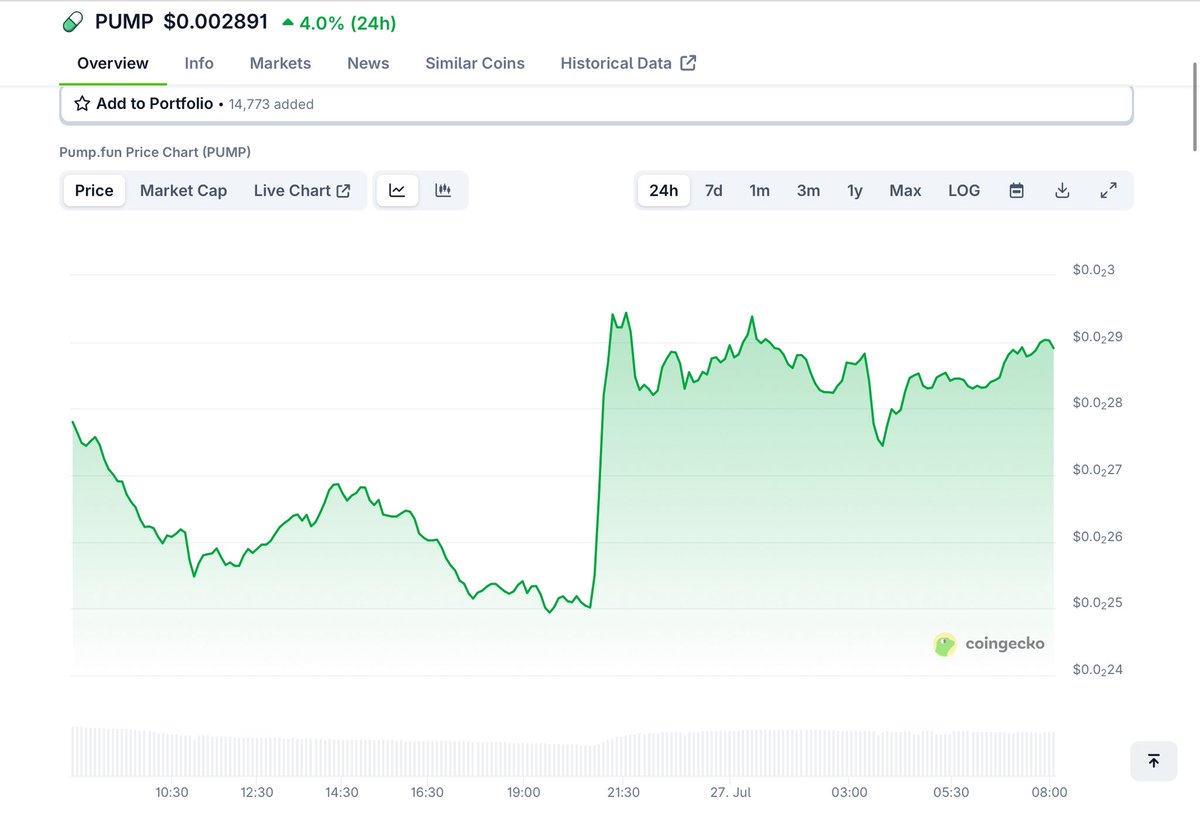
Task: Click the 12:30 time axis label
Action: [x=257, y=792]
